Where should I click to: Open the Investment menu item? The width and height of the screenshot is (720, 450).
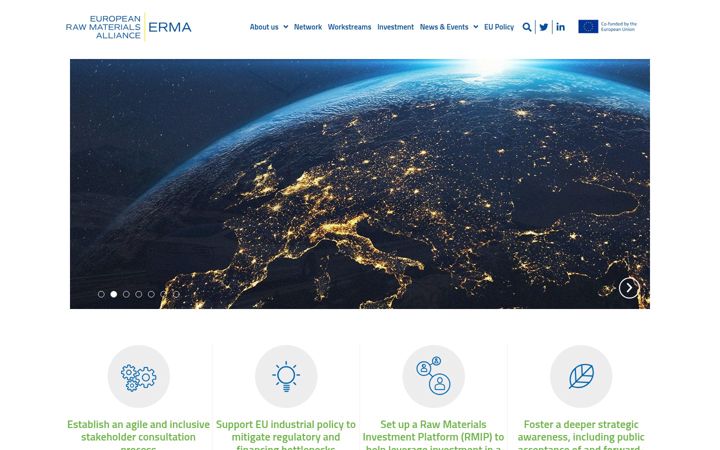(x=395, y=27)
